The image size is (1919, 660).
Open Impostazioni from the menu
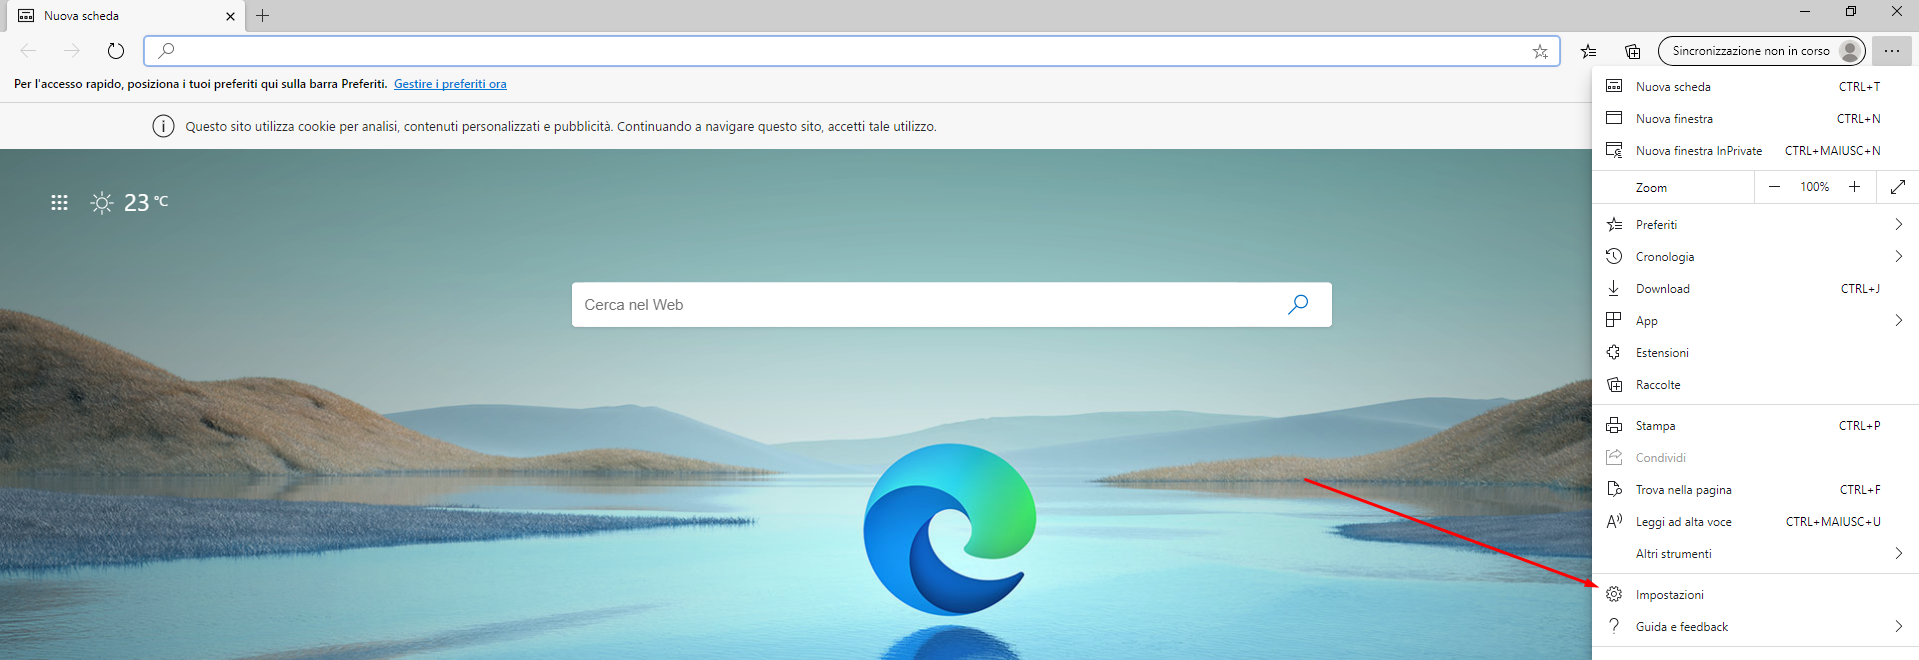tap(1669, 595)
